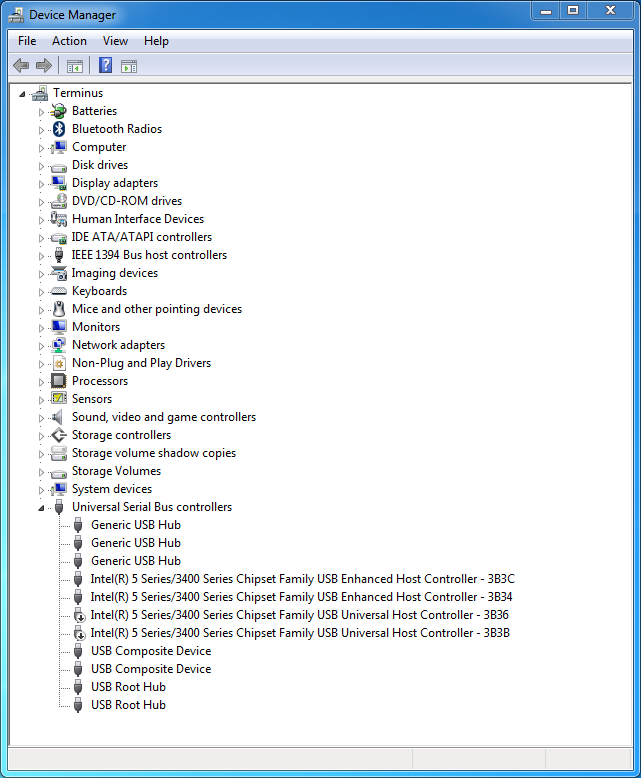The image size is (641, 778).
Task: Select Enhanced Host Controller - 3B3C
Action: 303,579
